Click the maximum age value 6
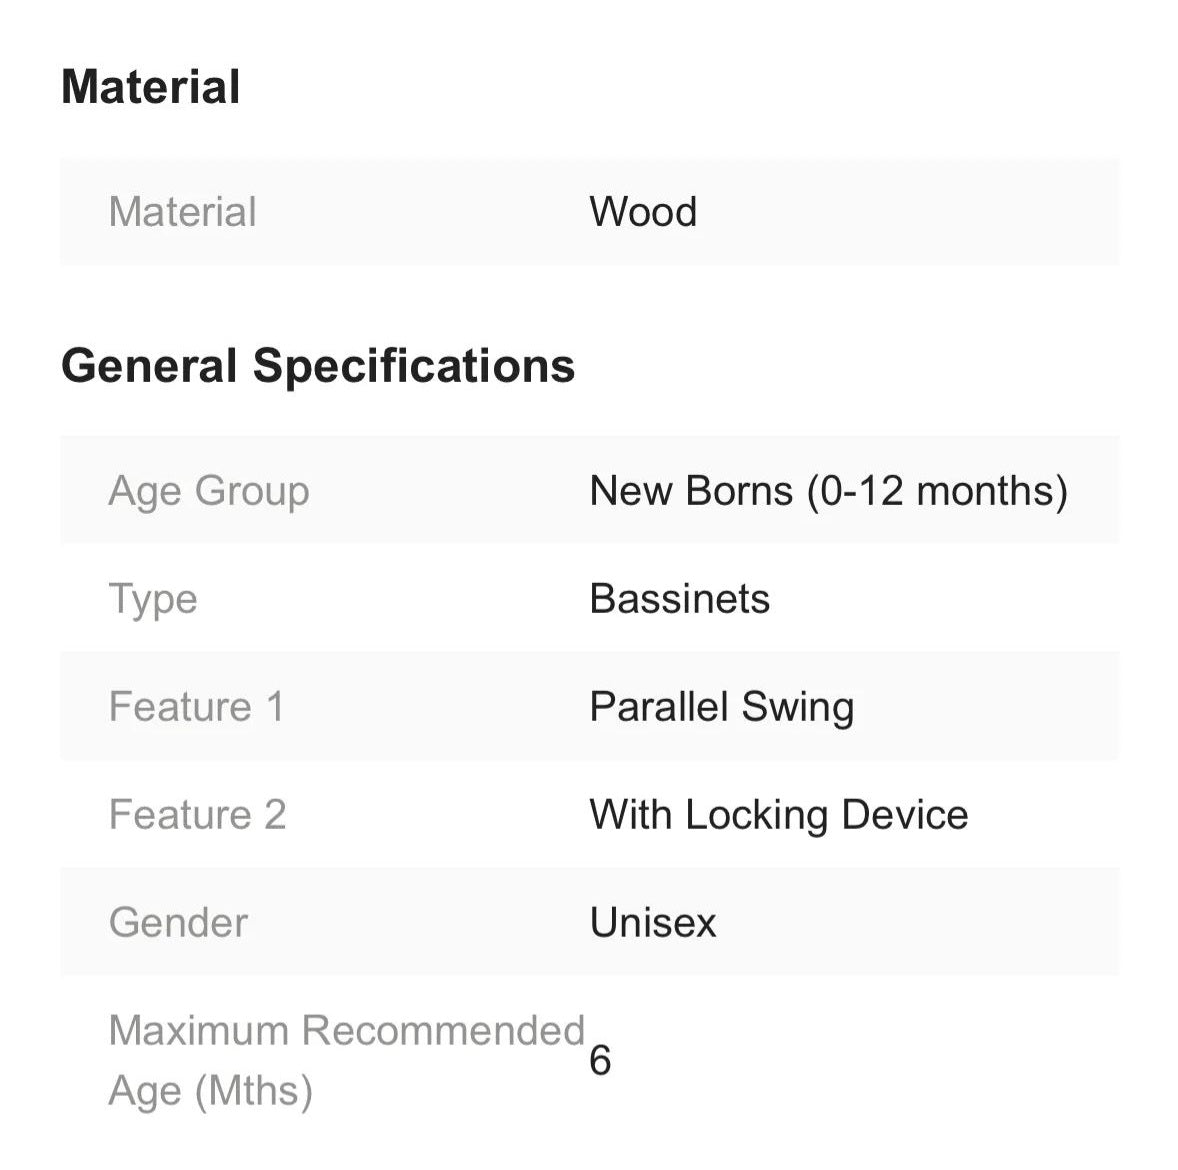The image size is (1178, 1170). tap(600, 1061)
